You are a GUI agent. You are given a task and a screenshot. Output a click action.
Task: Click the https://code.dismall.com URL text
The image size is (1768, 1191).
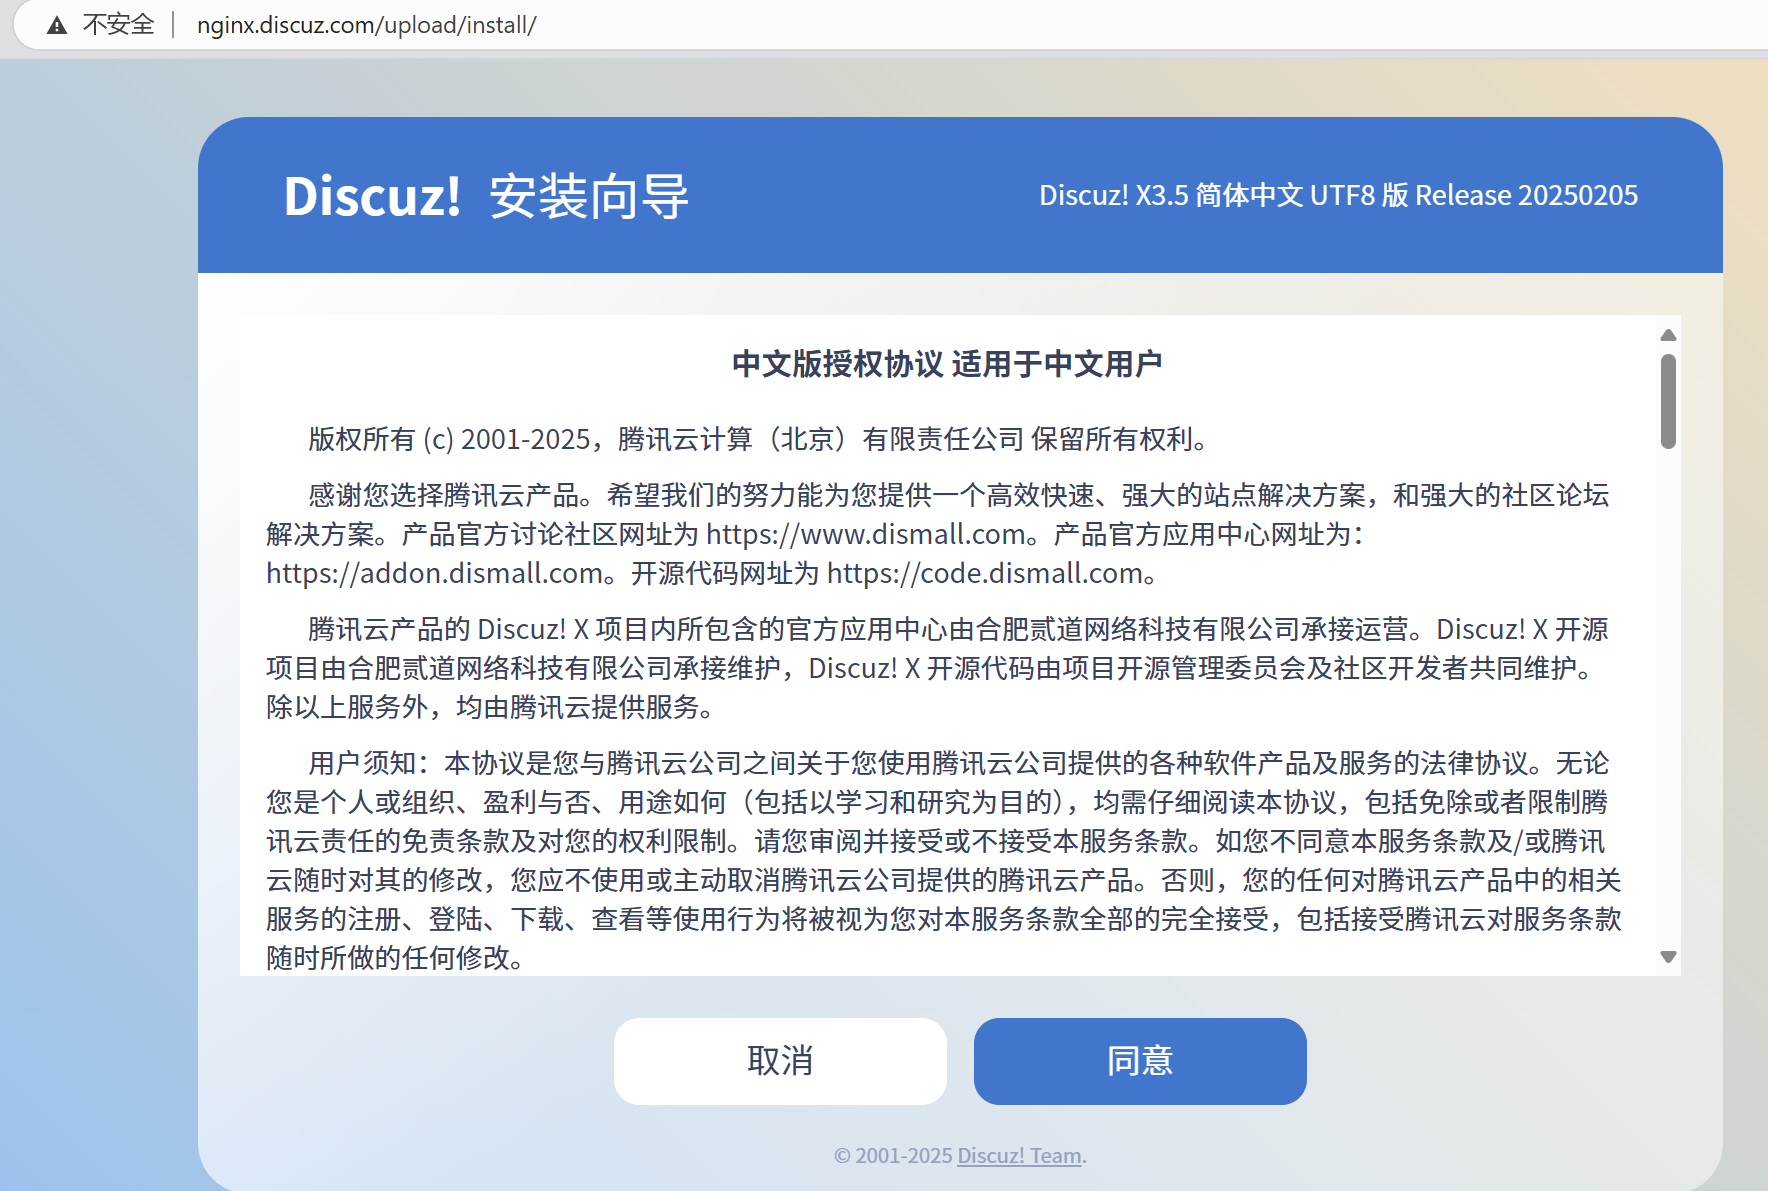985,573
